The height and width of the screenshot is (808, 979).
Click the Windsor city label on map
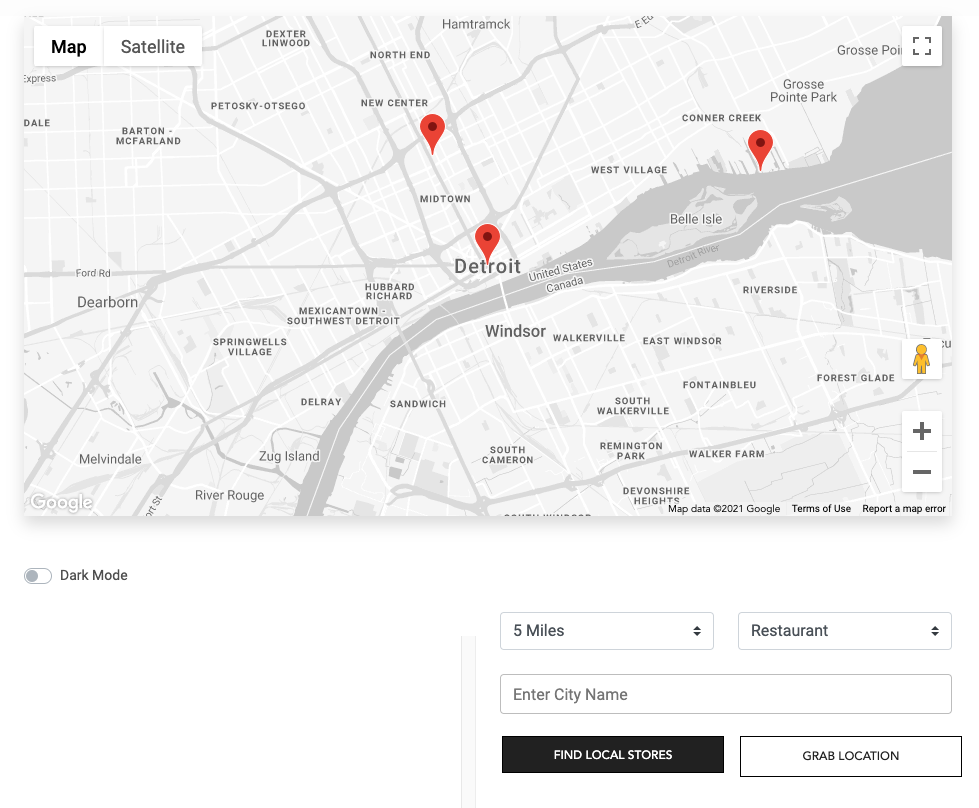tap(515, 331)
